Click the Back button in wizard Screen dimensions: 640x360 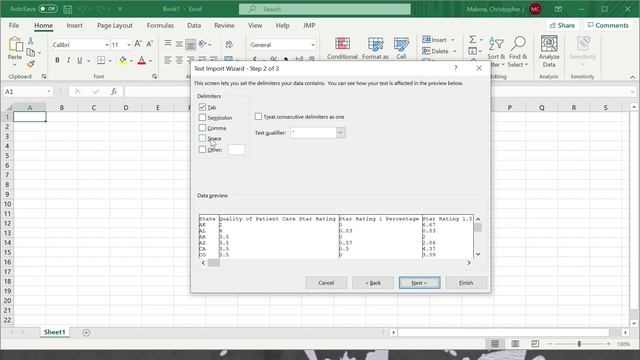click(x=373, y=283)
